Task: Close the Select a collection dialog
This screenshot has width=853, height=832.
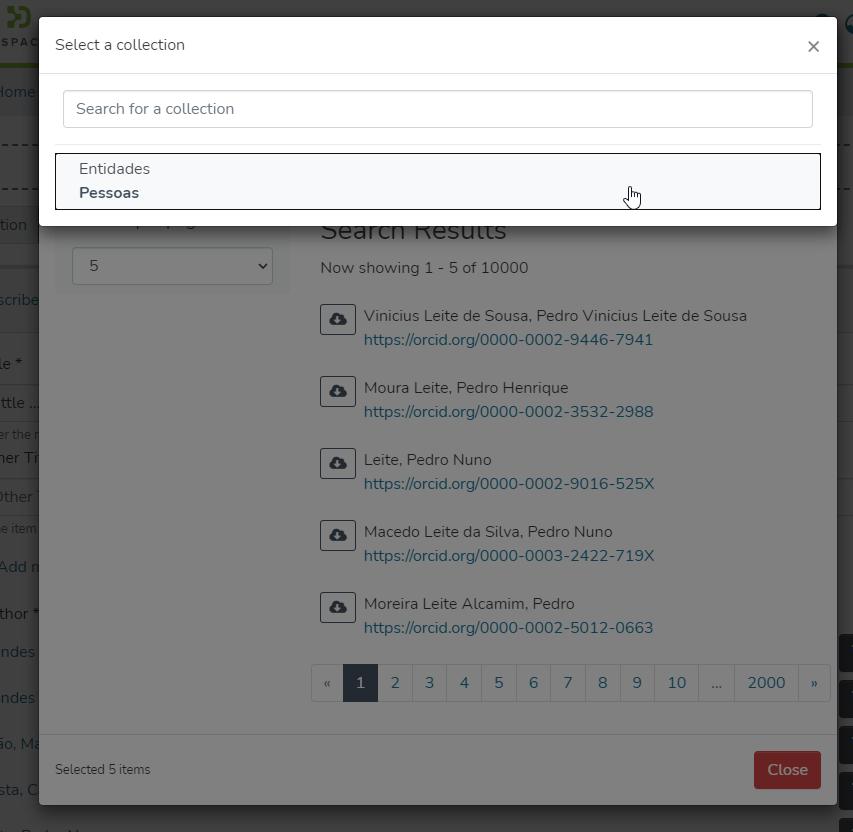Action: pyautogui.click(x=813, y=47)
